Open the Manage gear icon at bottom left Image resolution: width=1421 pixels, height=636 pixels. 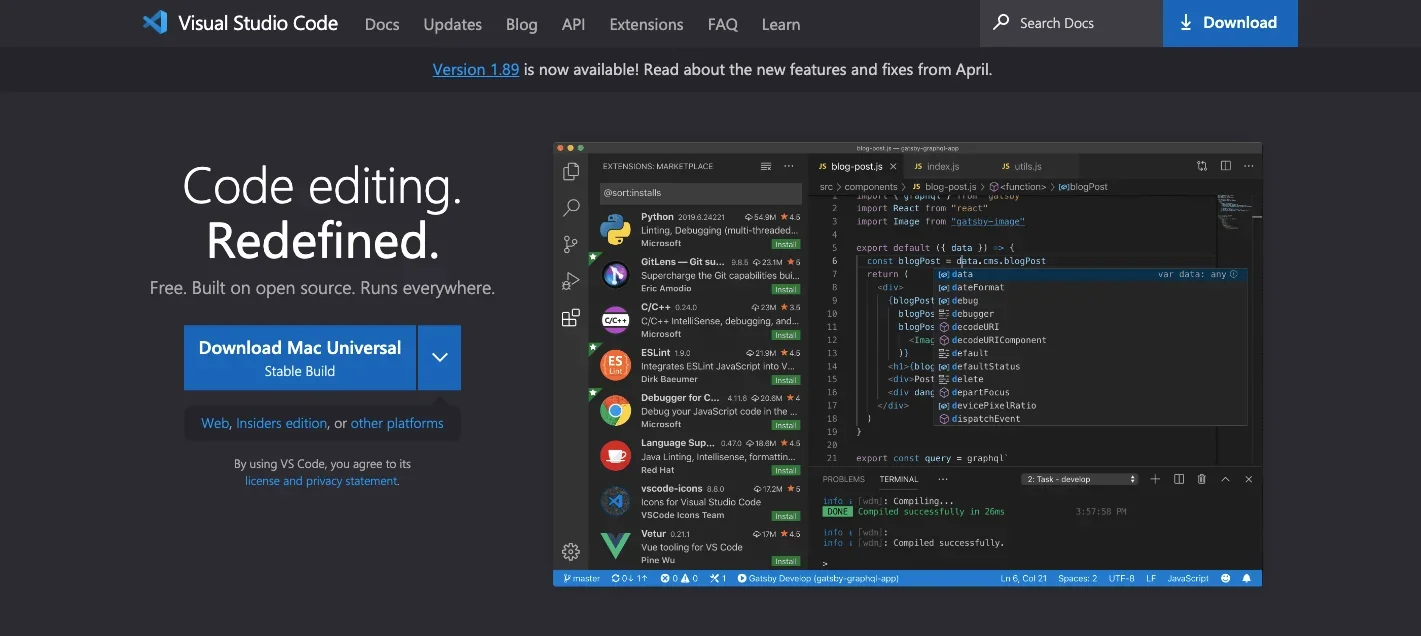click(571, 551)
